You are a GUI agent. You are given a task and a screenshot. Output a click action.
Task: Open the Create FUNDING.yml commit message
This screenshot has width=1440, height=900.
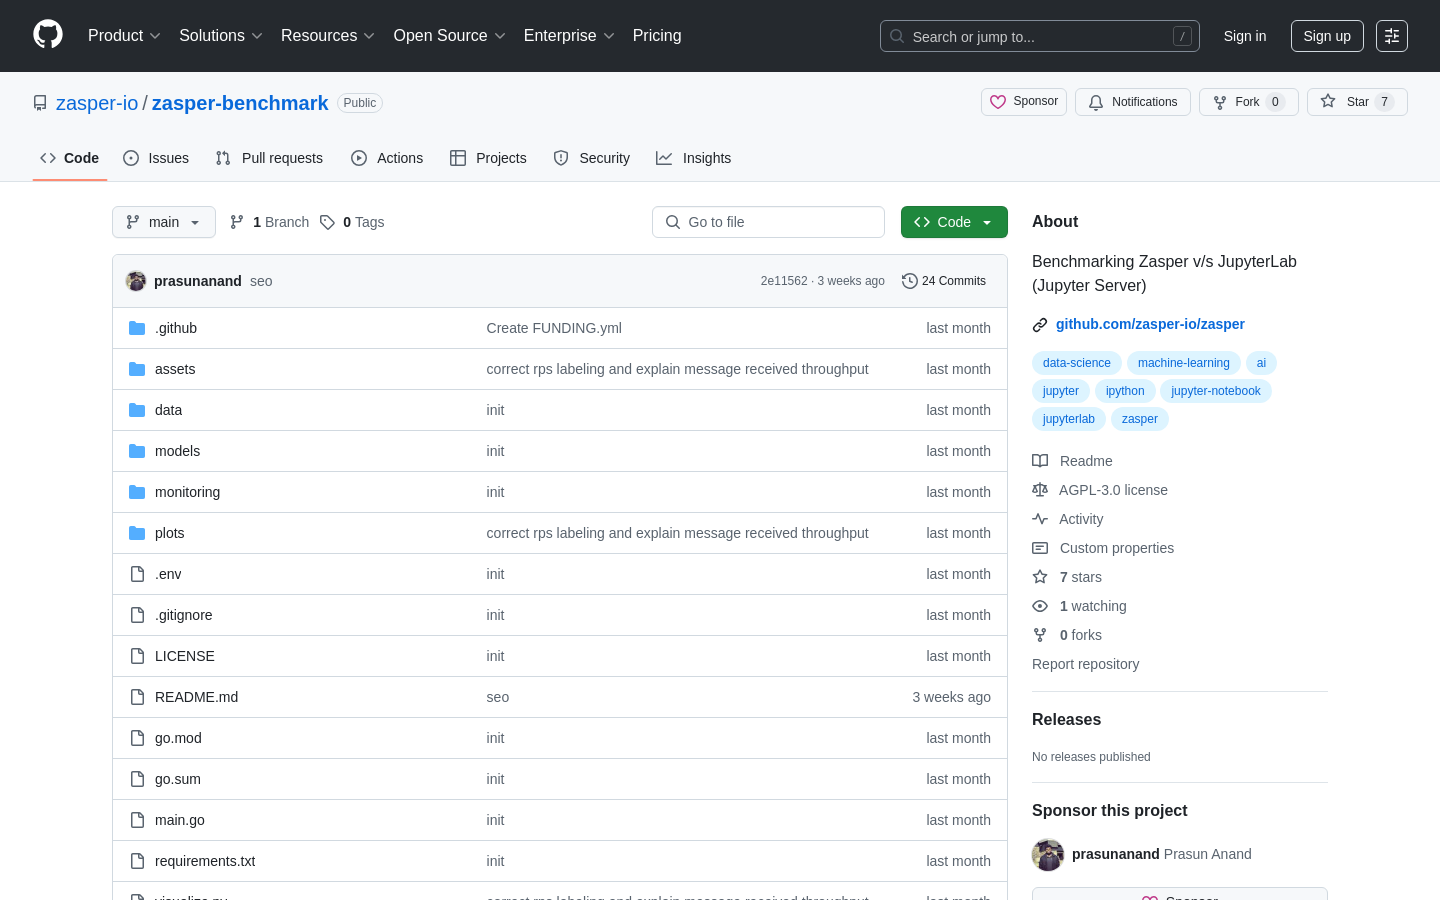pyautogui.click(x=554, y=328)
